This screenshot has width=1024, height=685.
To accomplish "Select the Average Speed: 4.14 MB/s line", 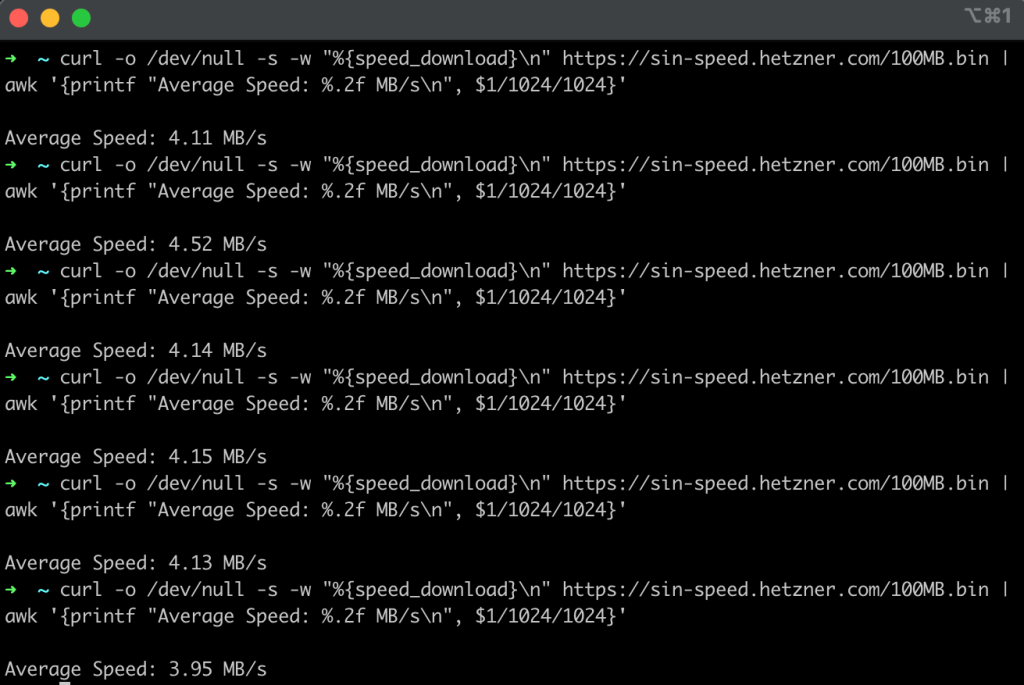I will [x=136, y=351].
